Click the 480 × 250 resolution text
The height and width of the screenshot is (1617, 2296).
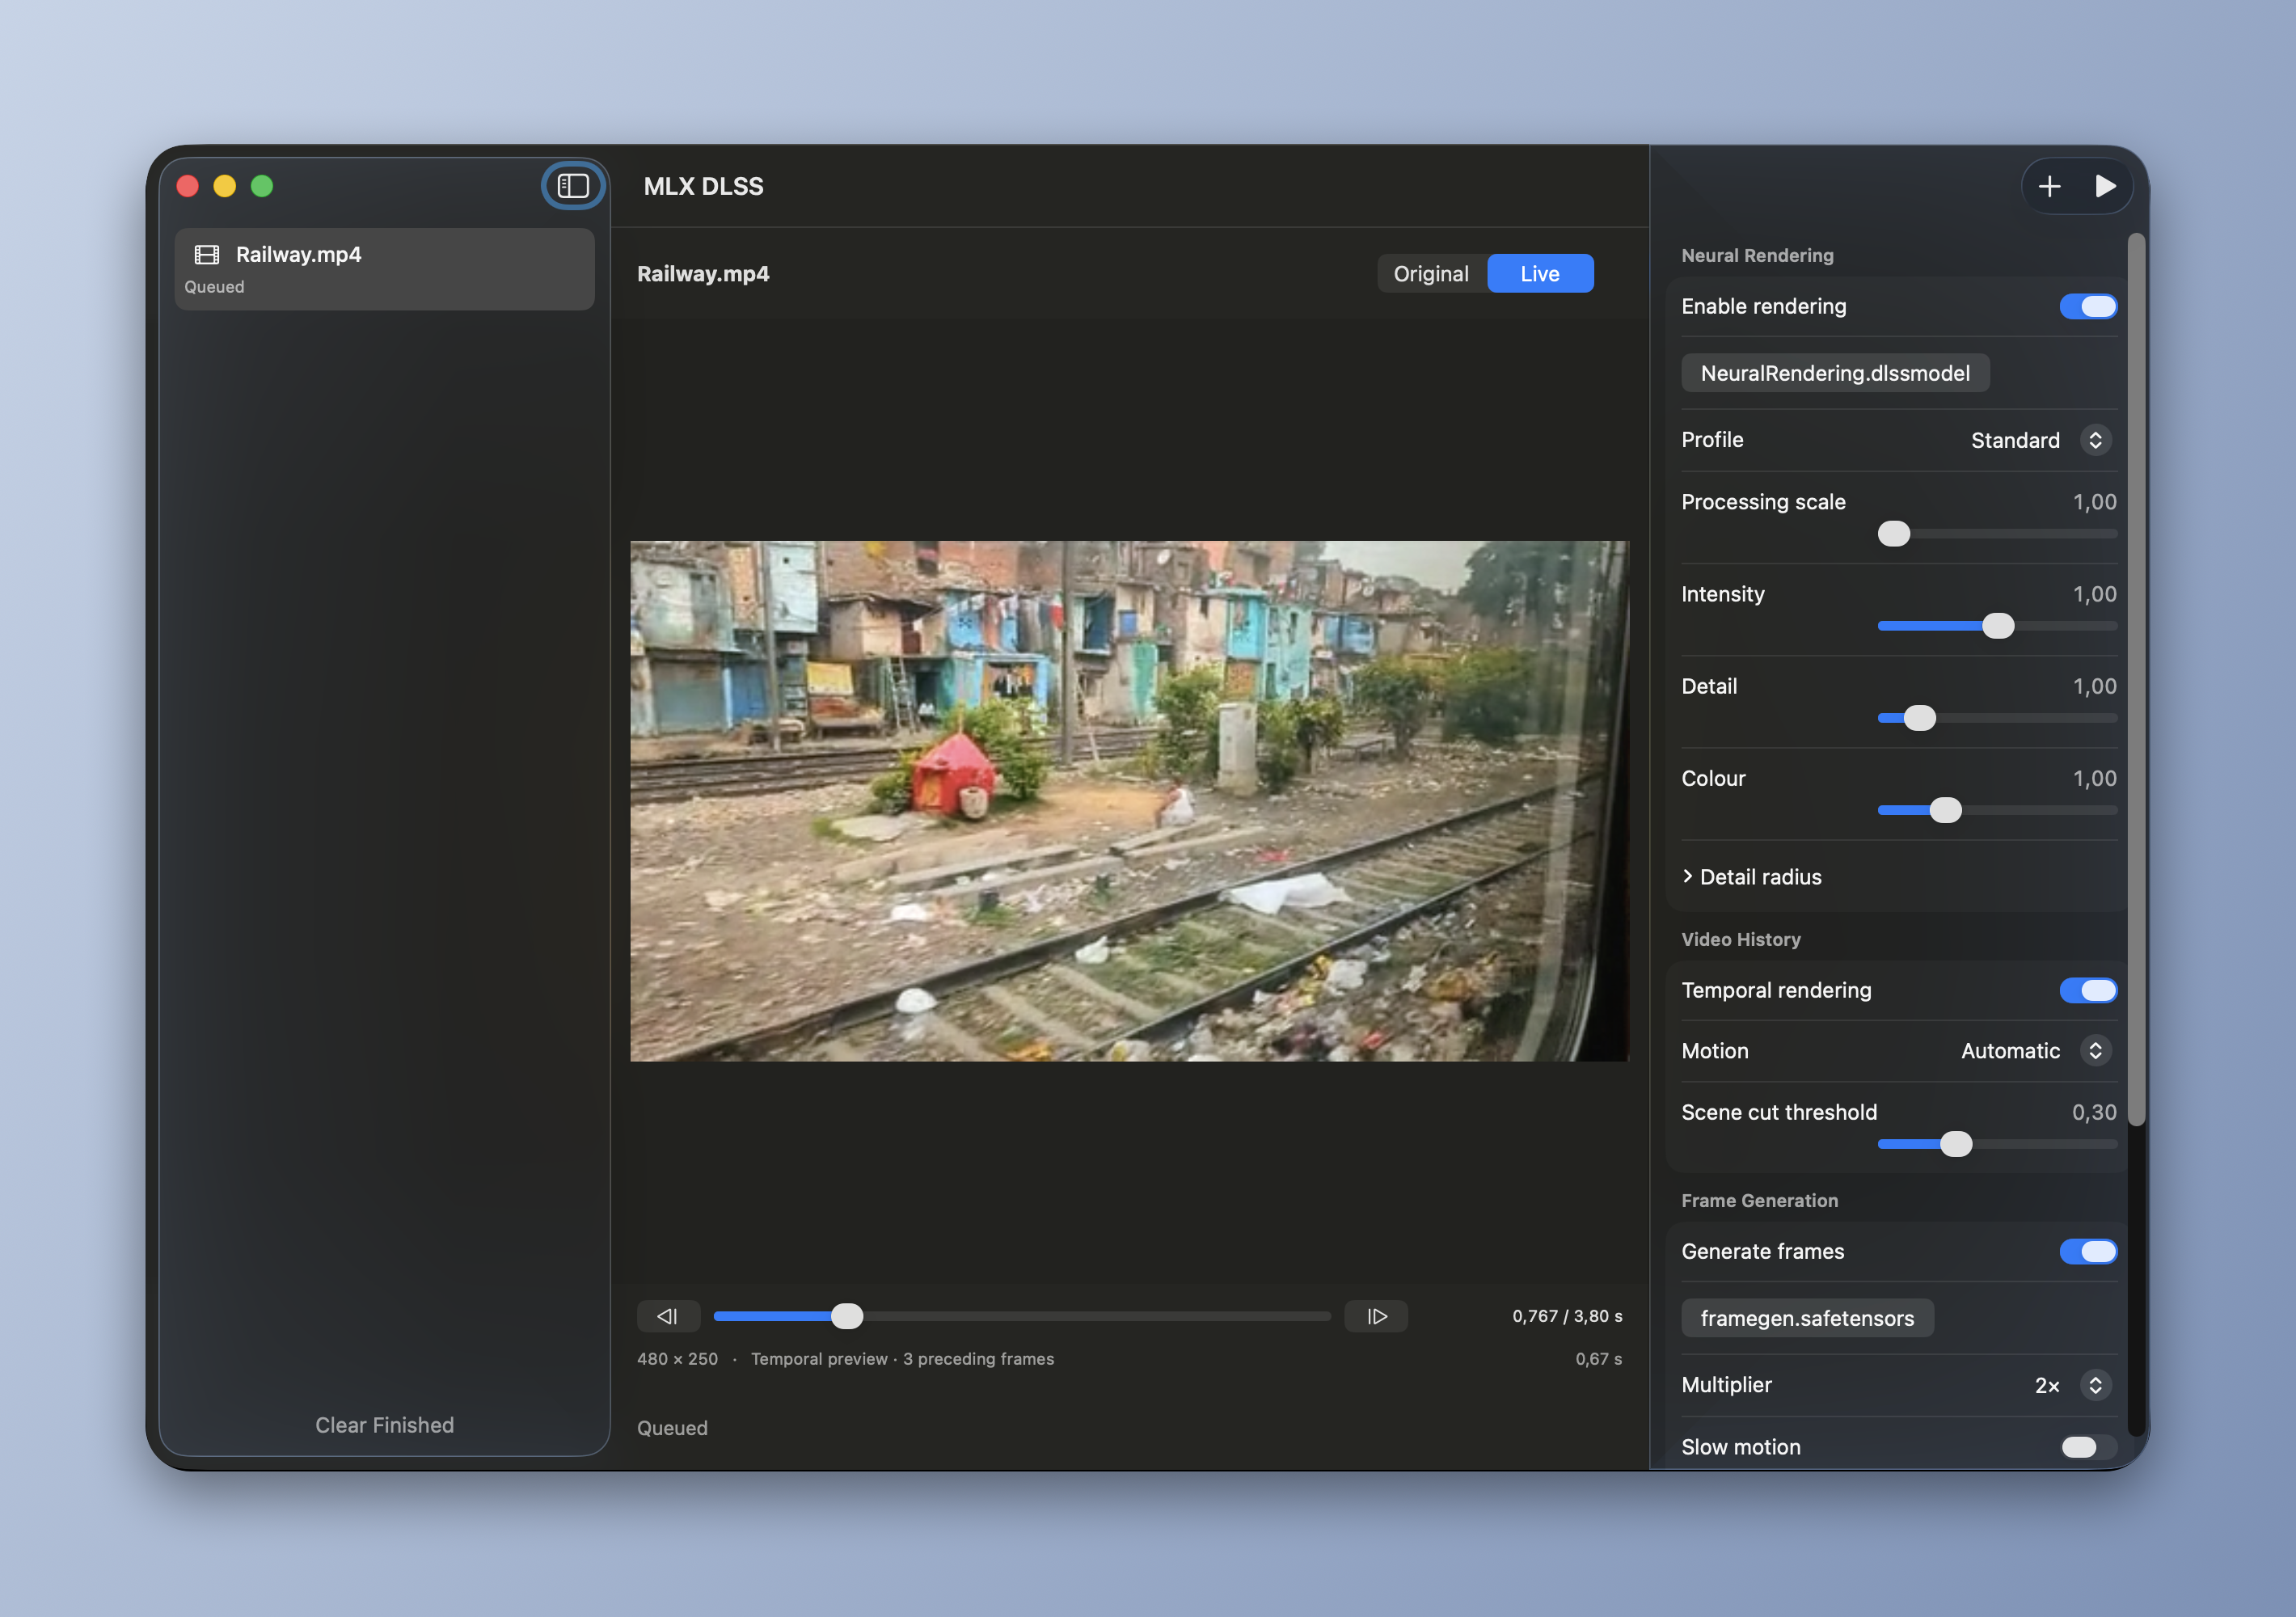pyautogui.click(x=678, y=1359)
